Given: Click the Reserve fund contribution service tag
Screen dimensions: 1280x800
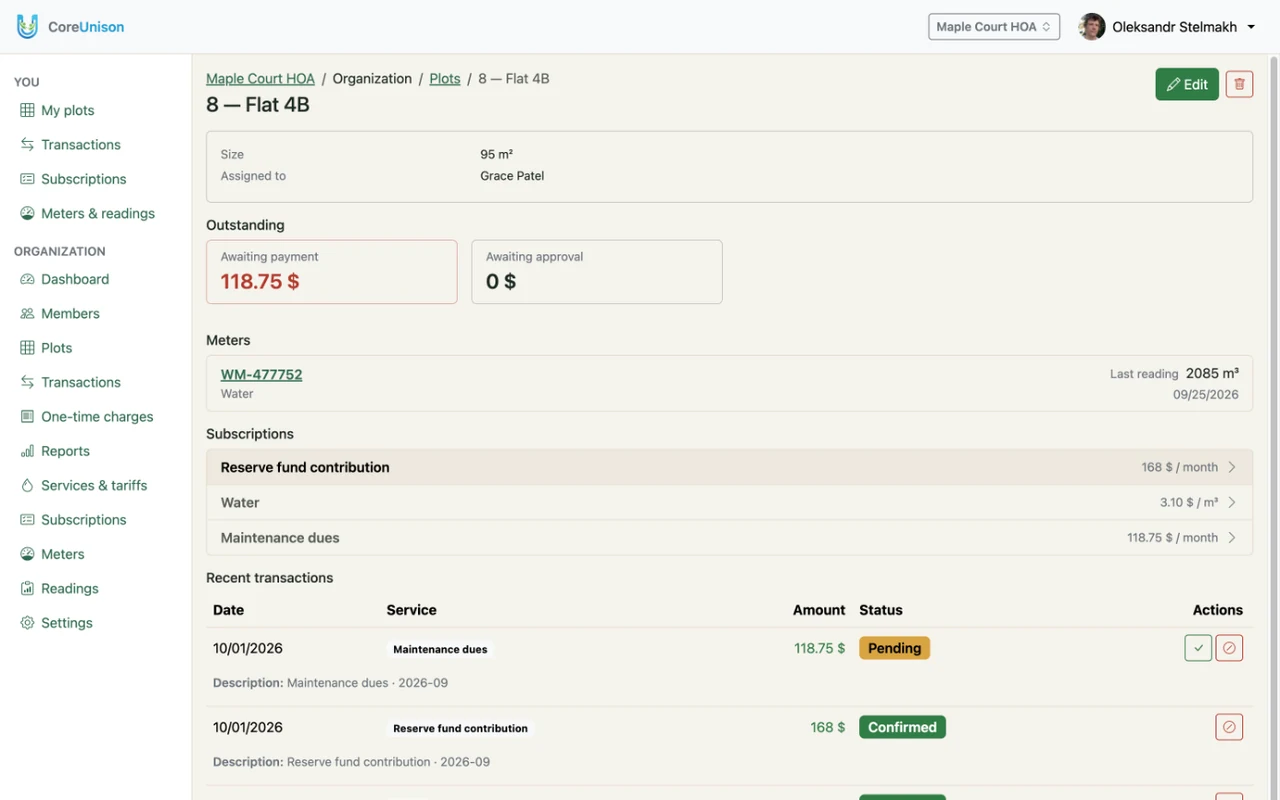Looking at the screenshot, I should (460, 728).
